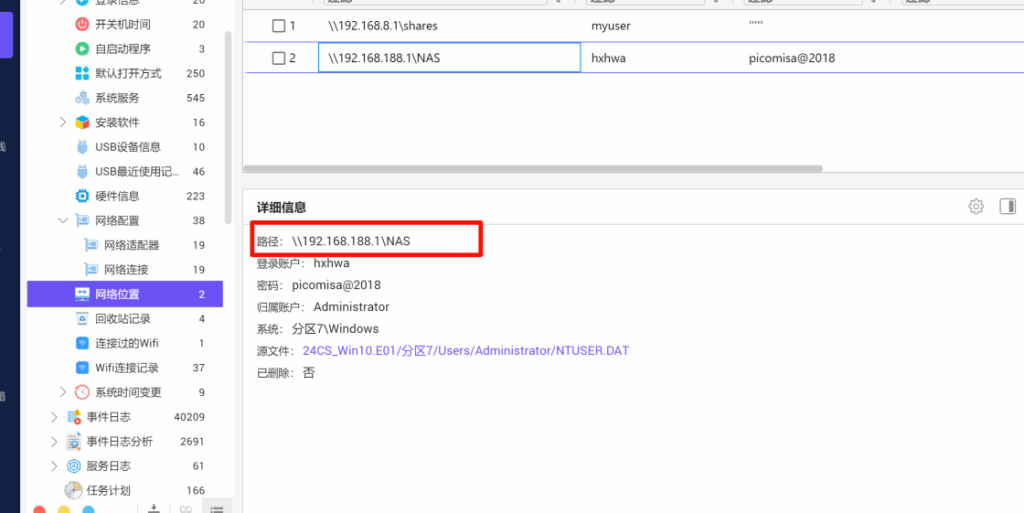Open the NTUSER.DAT source file link
This screenshot has width=1024, height=513.
[465, 351]
